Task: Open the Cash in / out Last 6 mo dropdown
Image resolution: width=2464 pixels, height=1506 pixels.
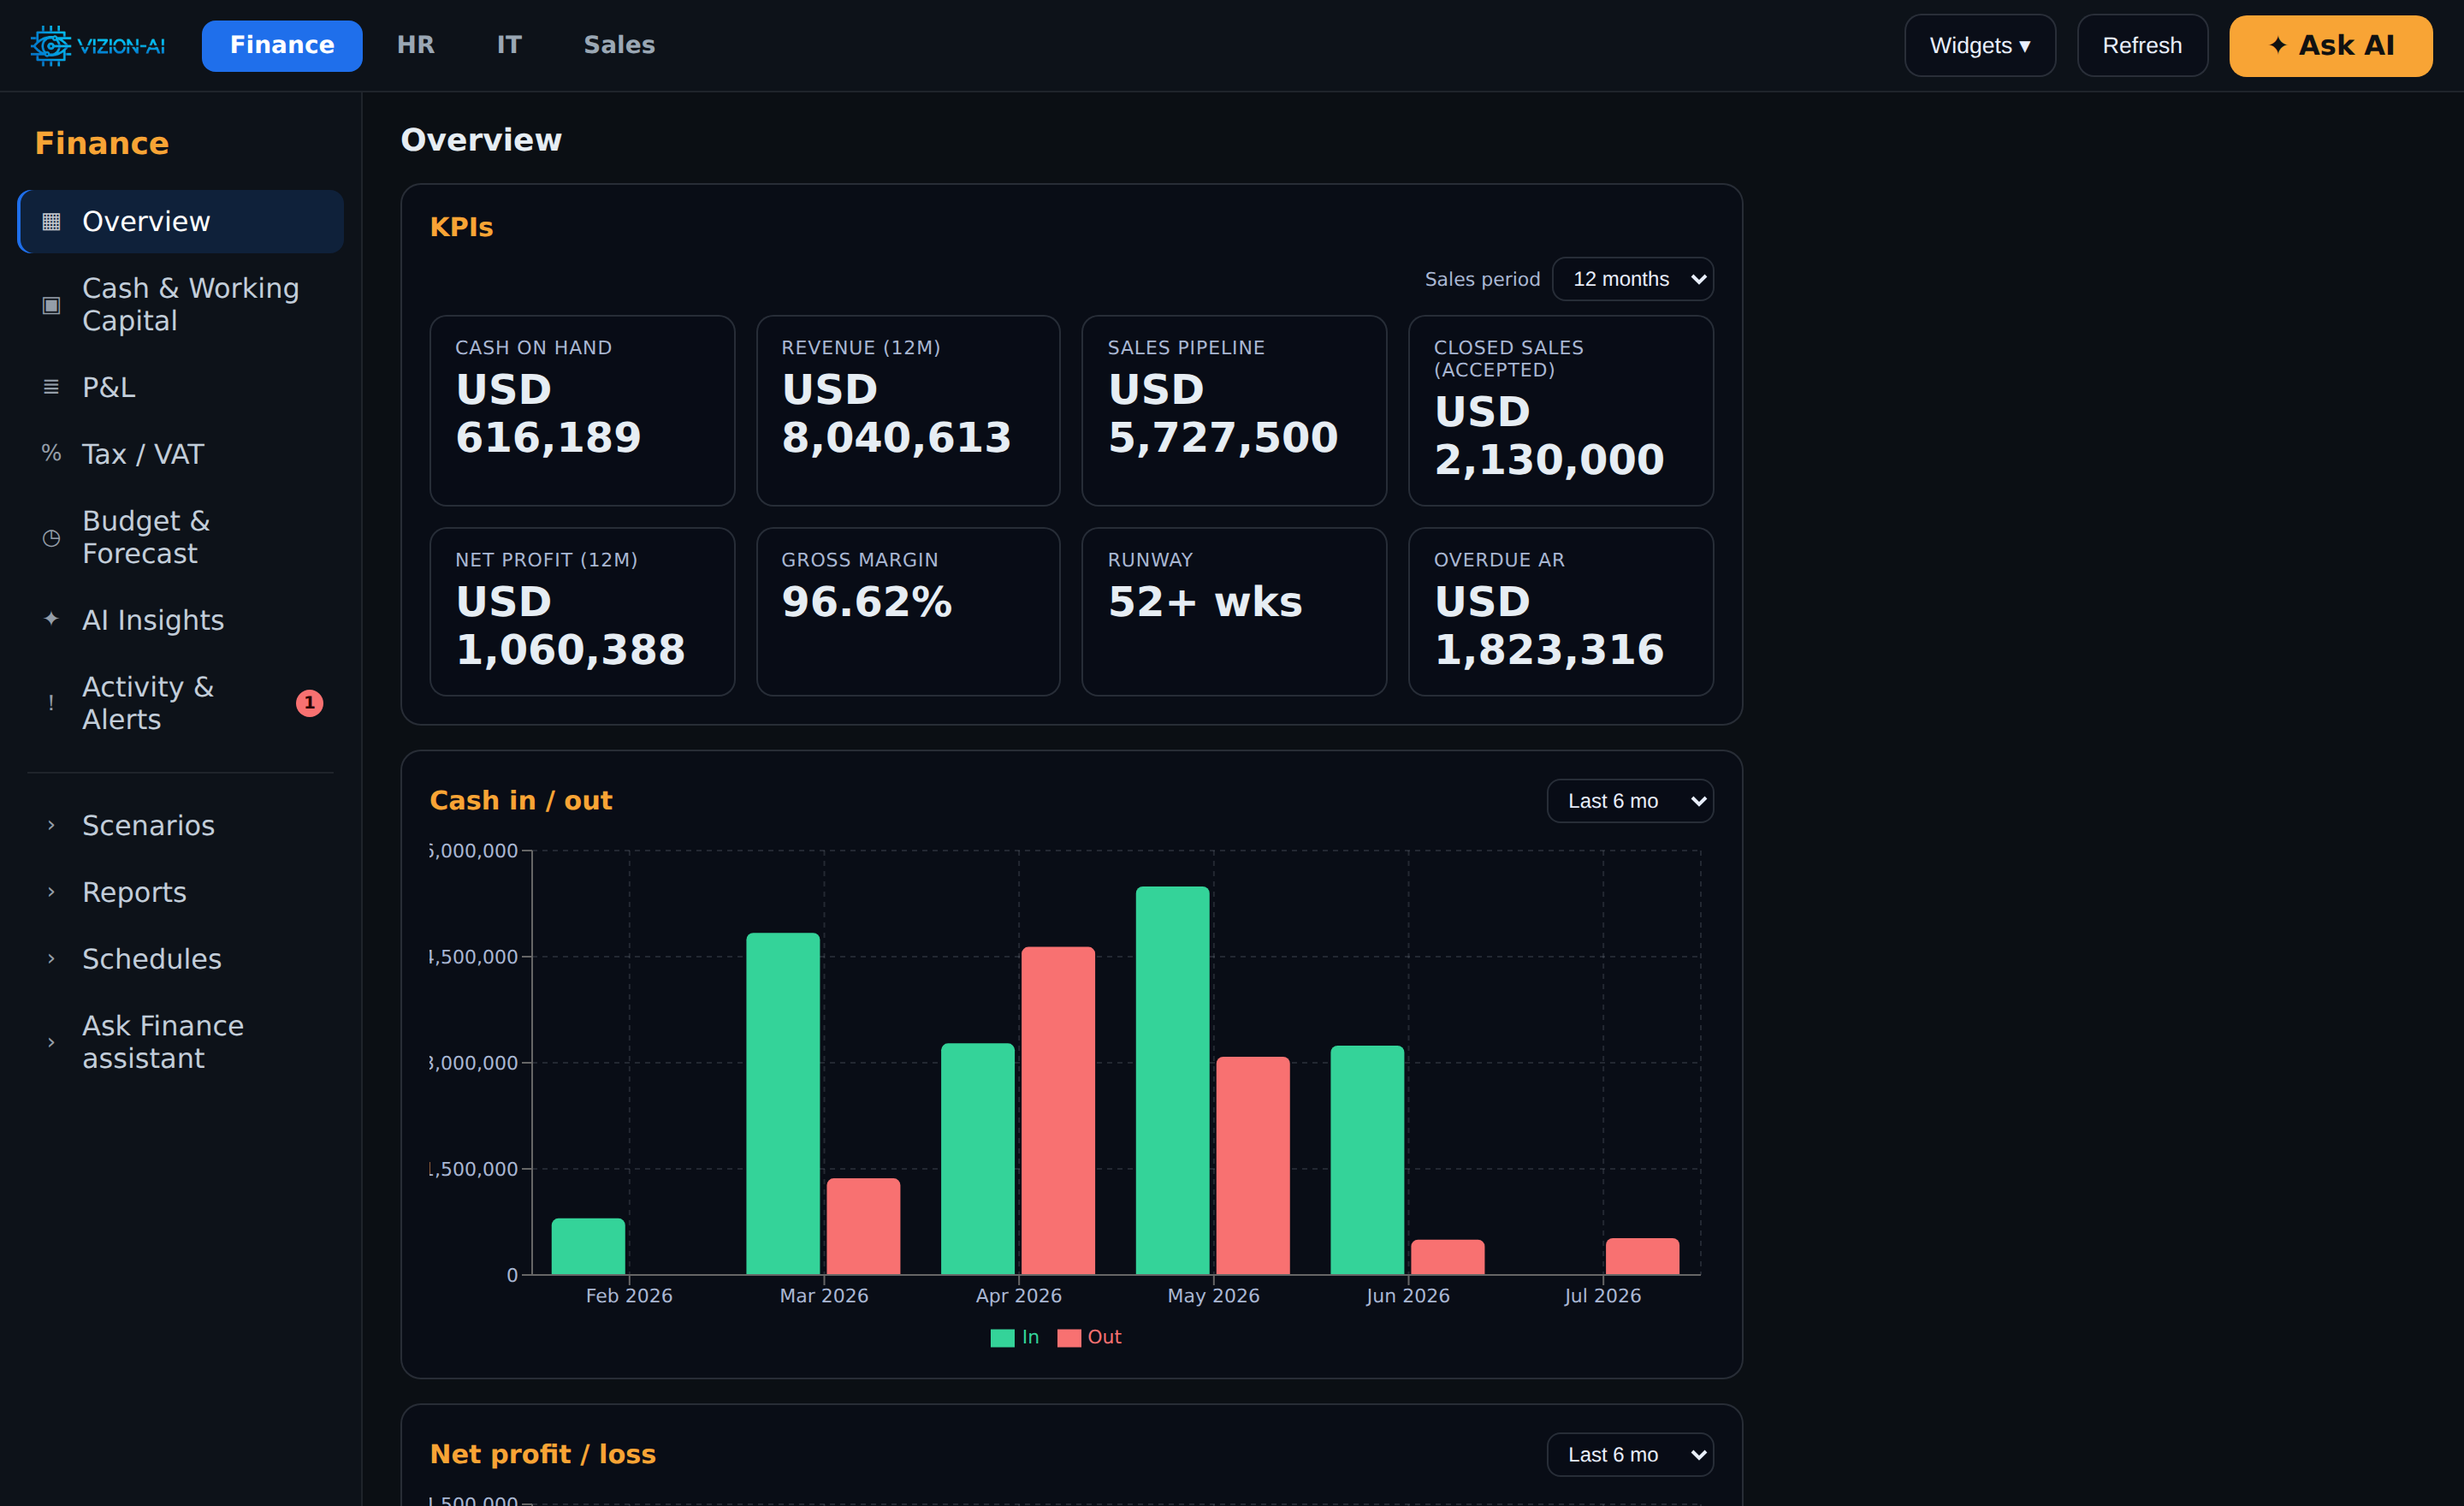Action: pos(1630,801)
